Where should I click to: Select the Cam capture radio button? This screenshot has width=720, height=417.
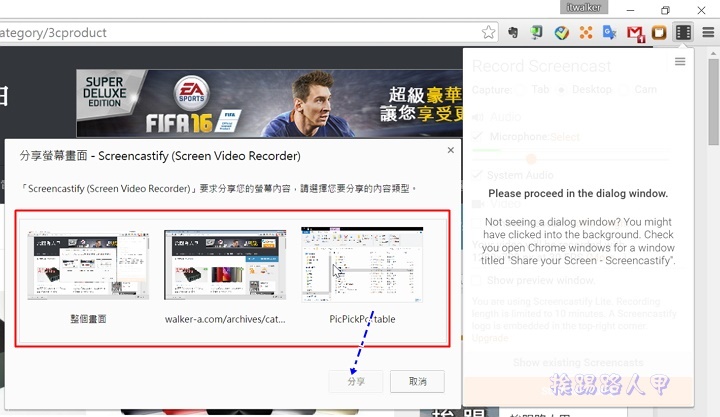pyautogui.click(x=624, y=90)
